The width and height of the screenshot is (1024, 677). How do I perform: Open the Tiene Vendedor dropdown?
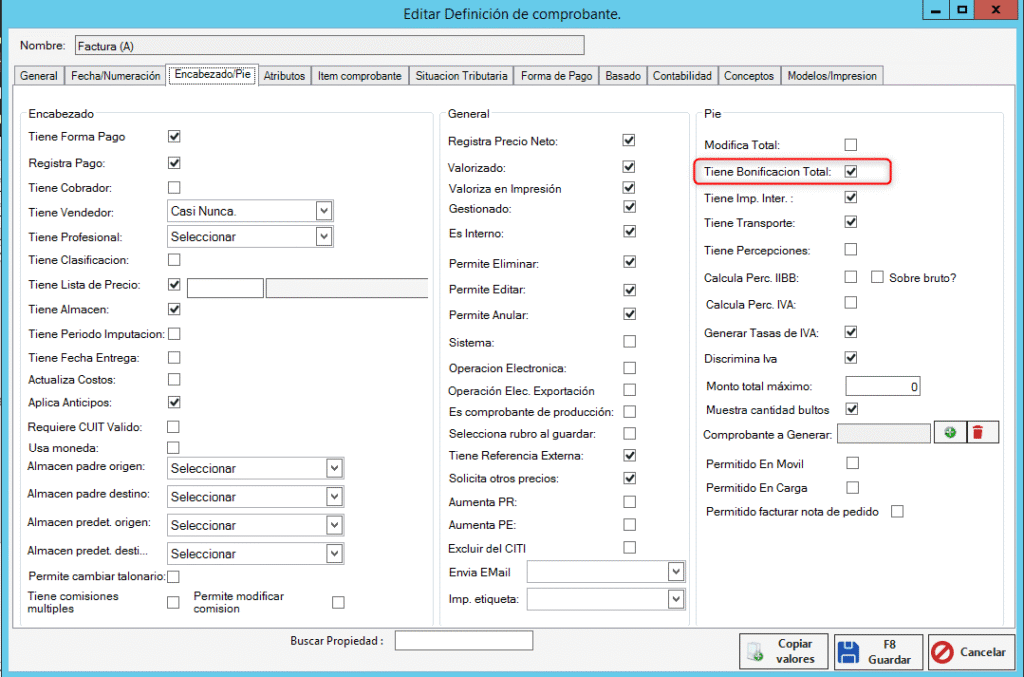click(323, 211)
